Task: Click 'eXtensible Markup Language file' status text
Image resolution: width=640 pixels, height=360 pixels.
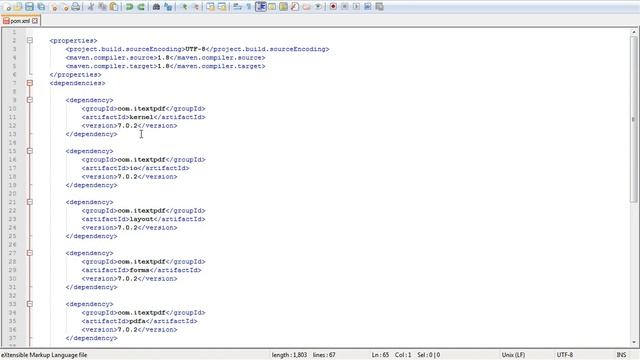Action: point(44,355)
